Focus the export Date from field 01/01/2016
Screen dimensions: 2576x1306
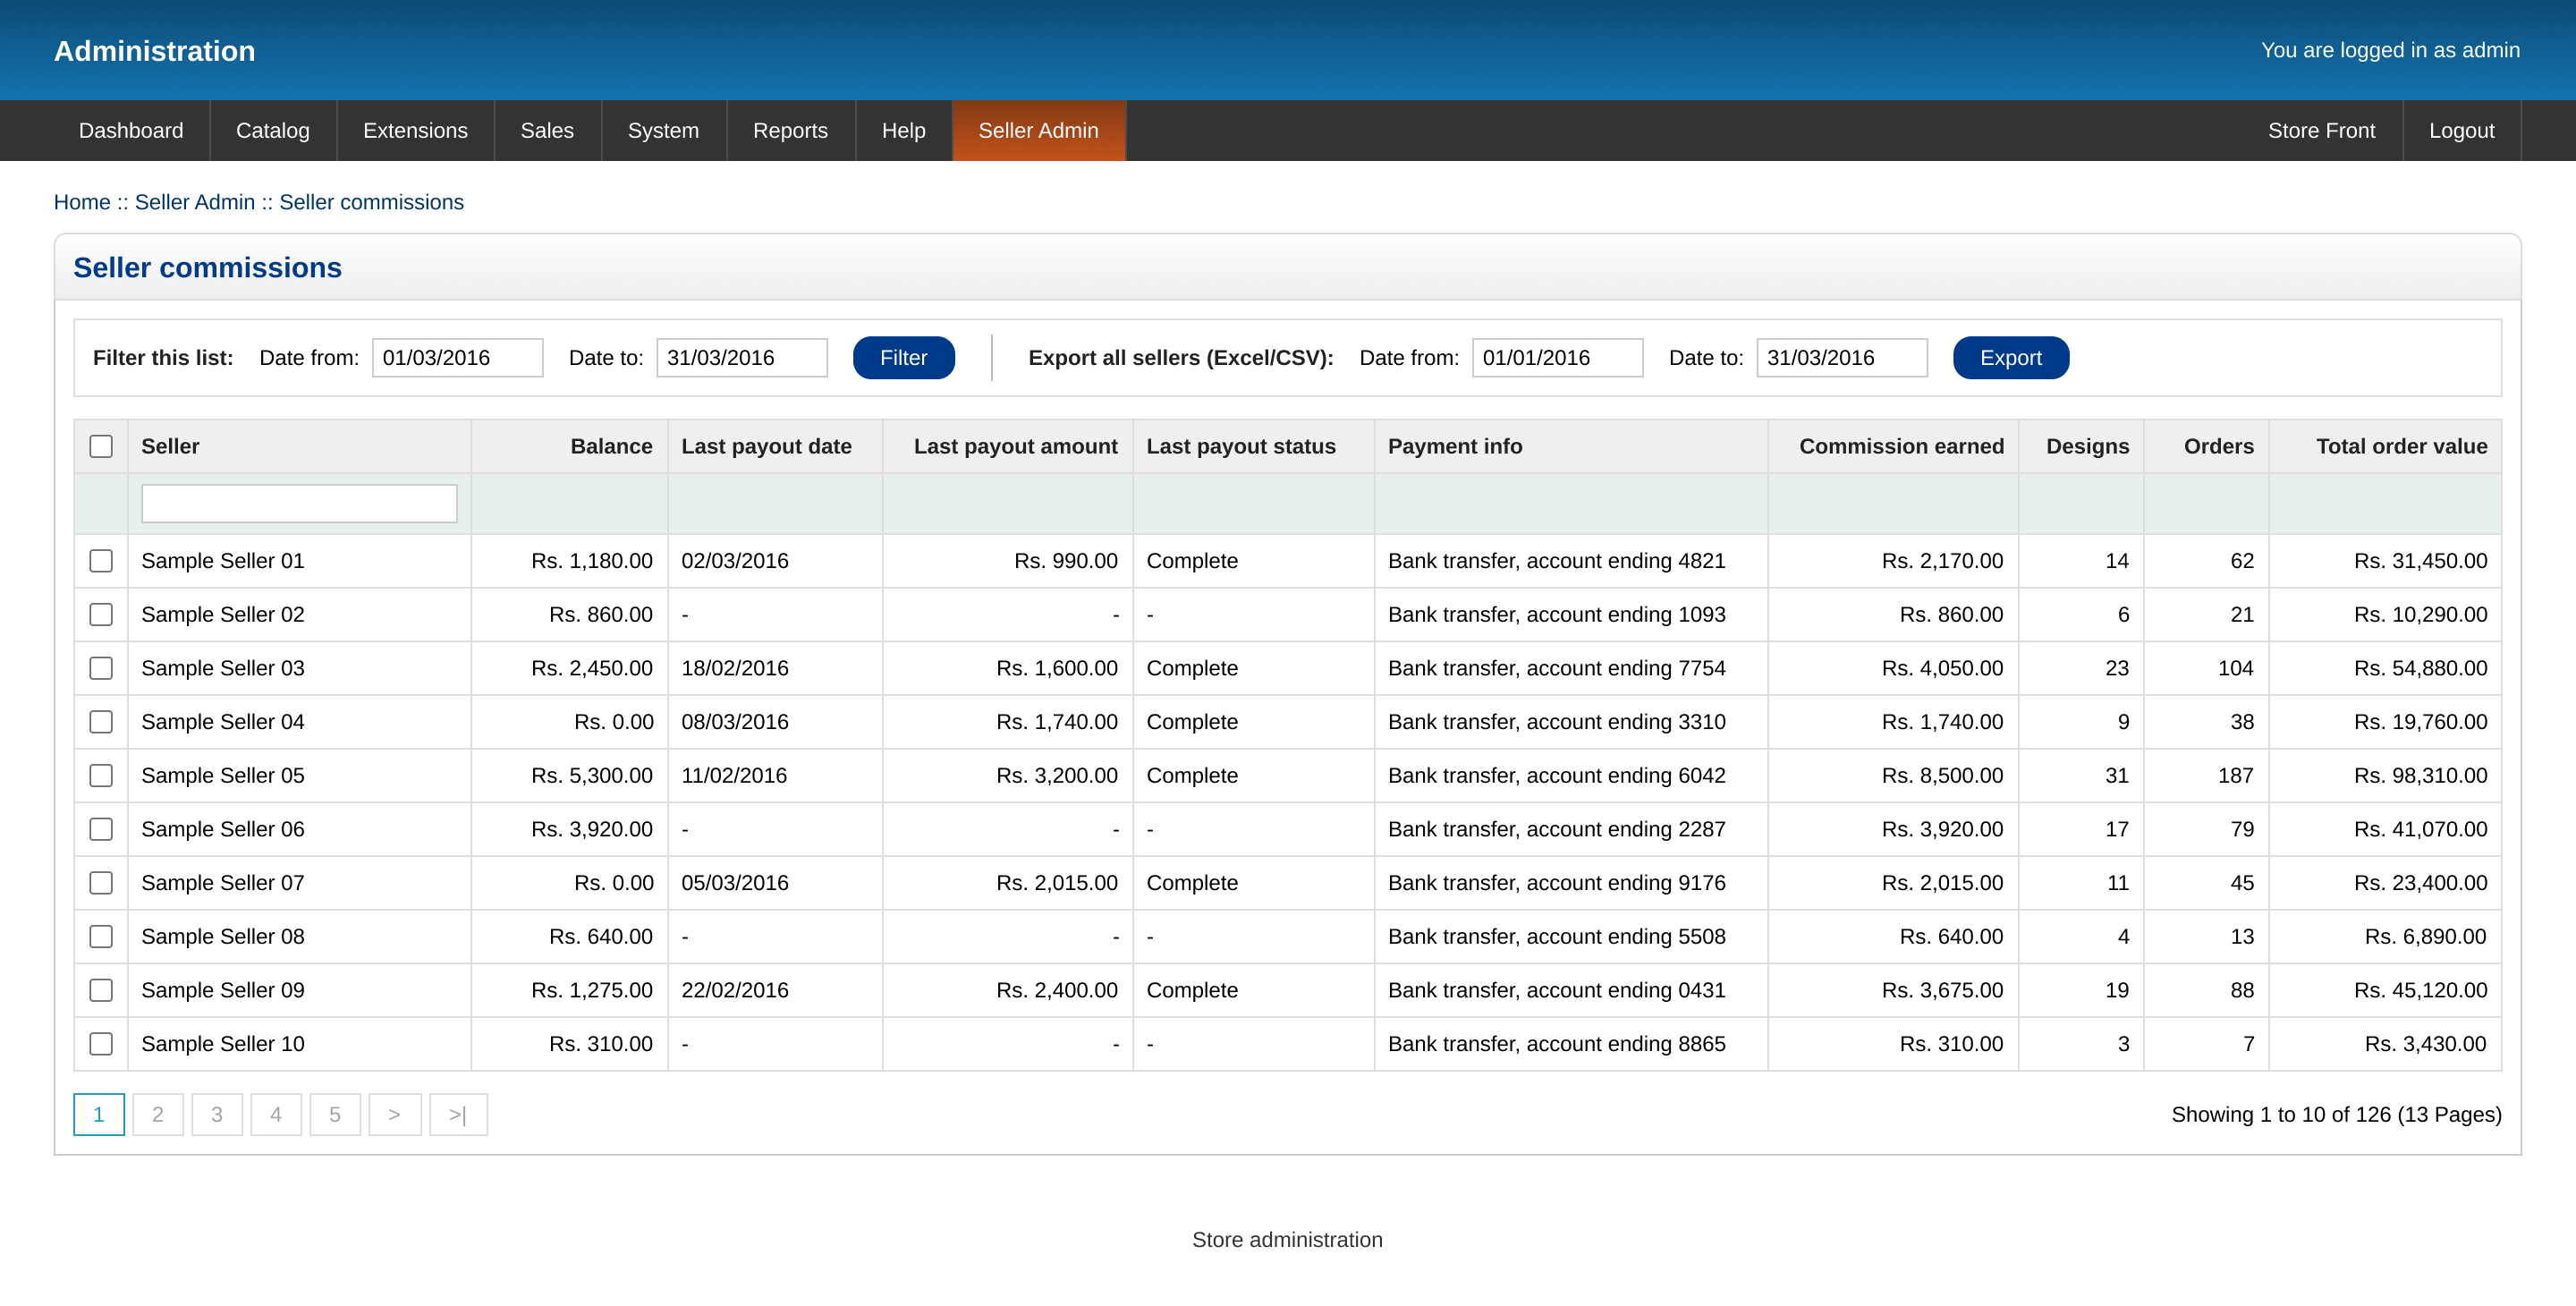click(1557, 358)
